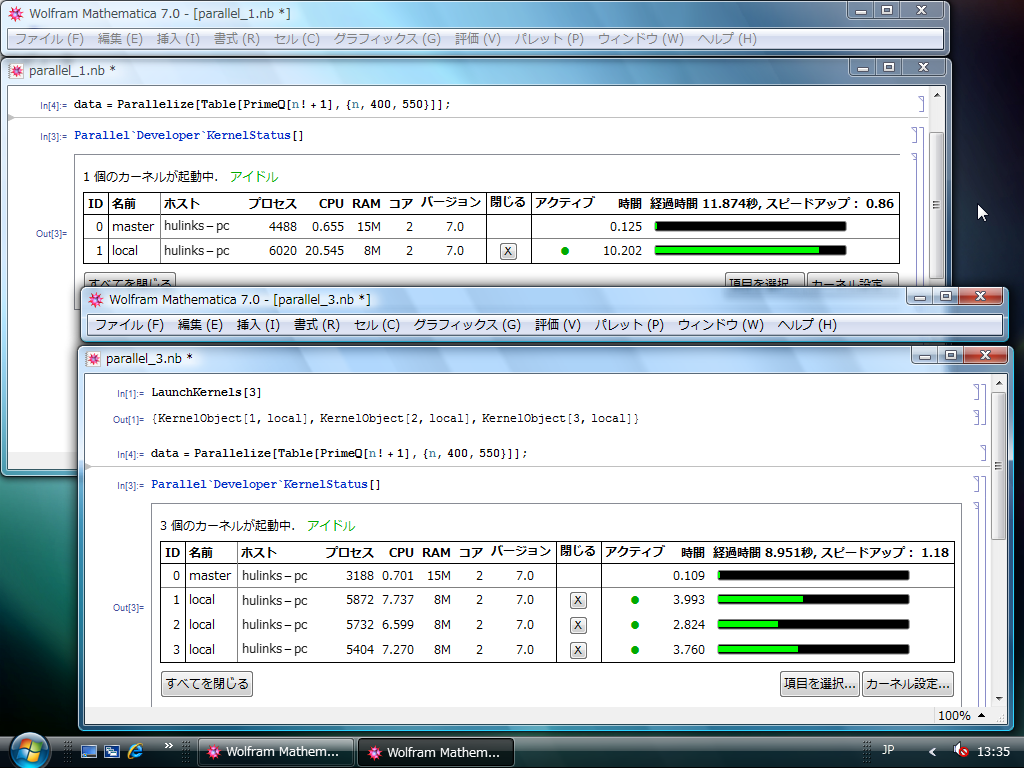Close local kernel 2 (process 5732) in parallel_3.nb
Screen dimensions: 1024x768
tap(578, 625)
